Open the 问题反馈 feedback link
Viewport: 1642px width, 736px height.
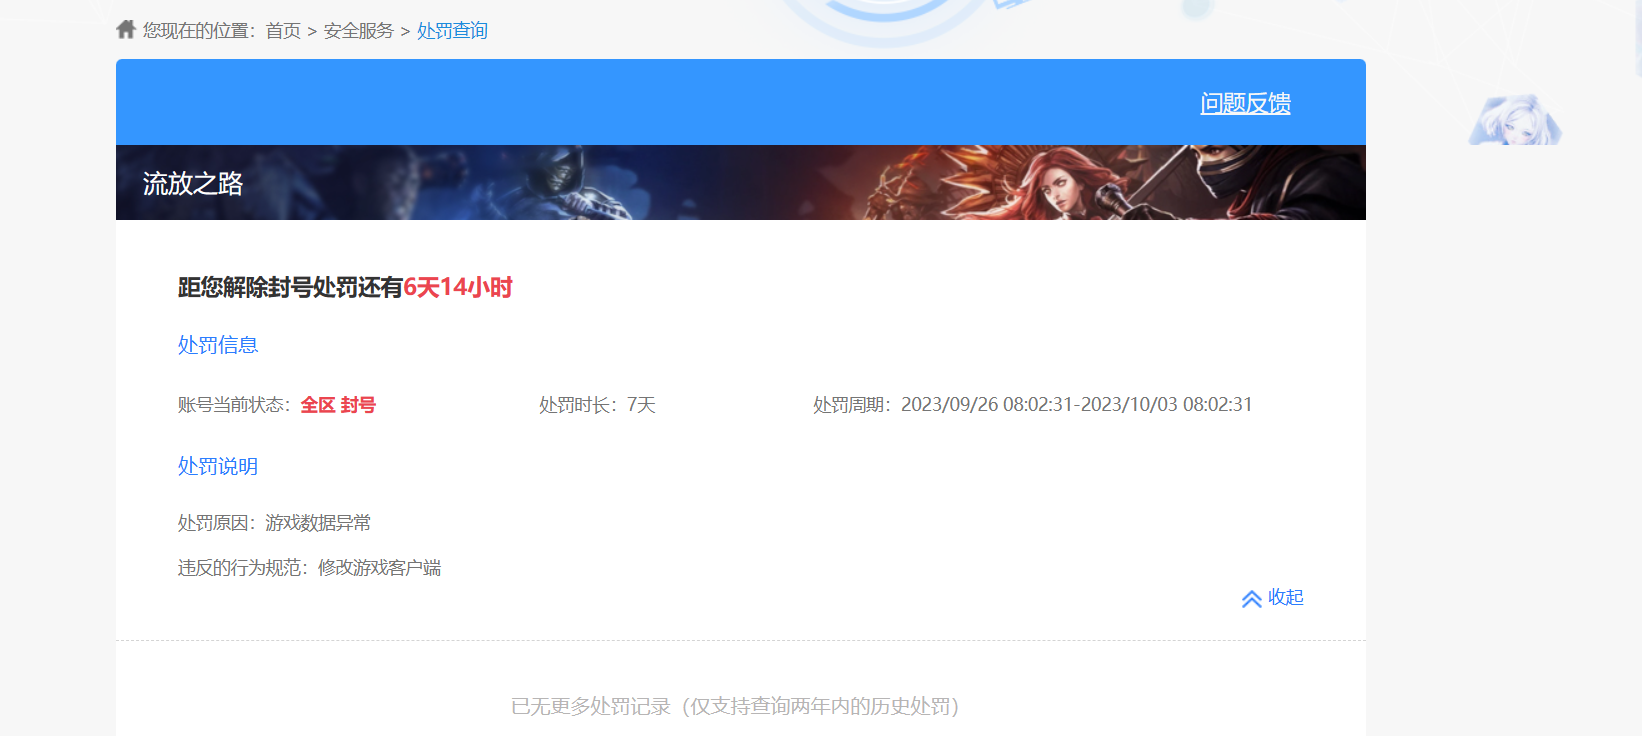[x=1245, y=103]
